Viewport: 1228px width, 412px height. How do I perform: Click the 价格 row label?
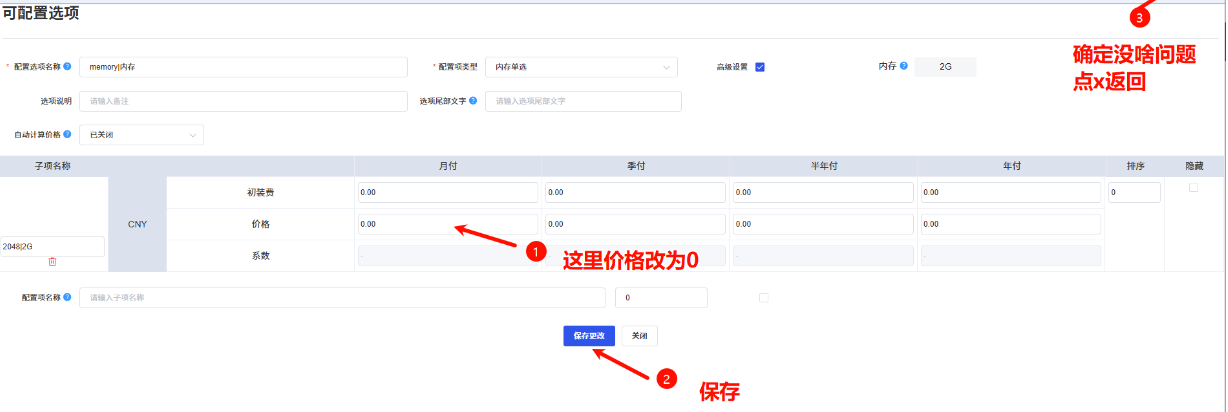(260, 224)
